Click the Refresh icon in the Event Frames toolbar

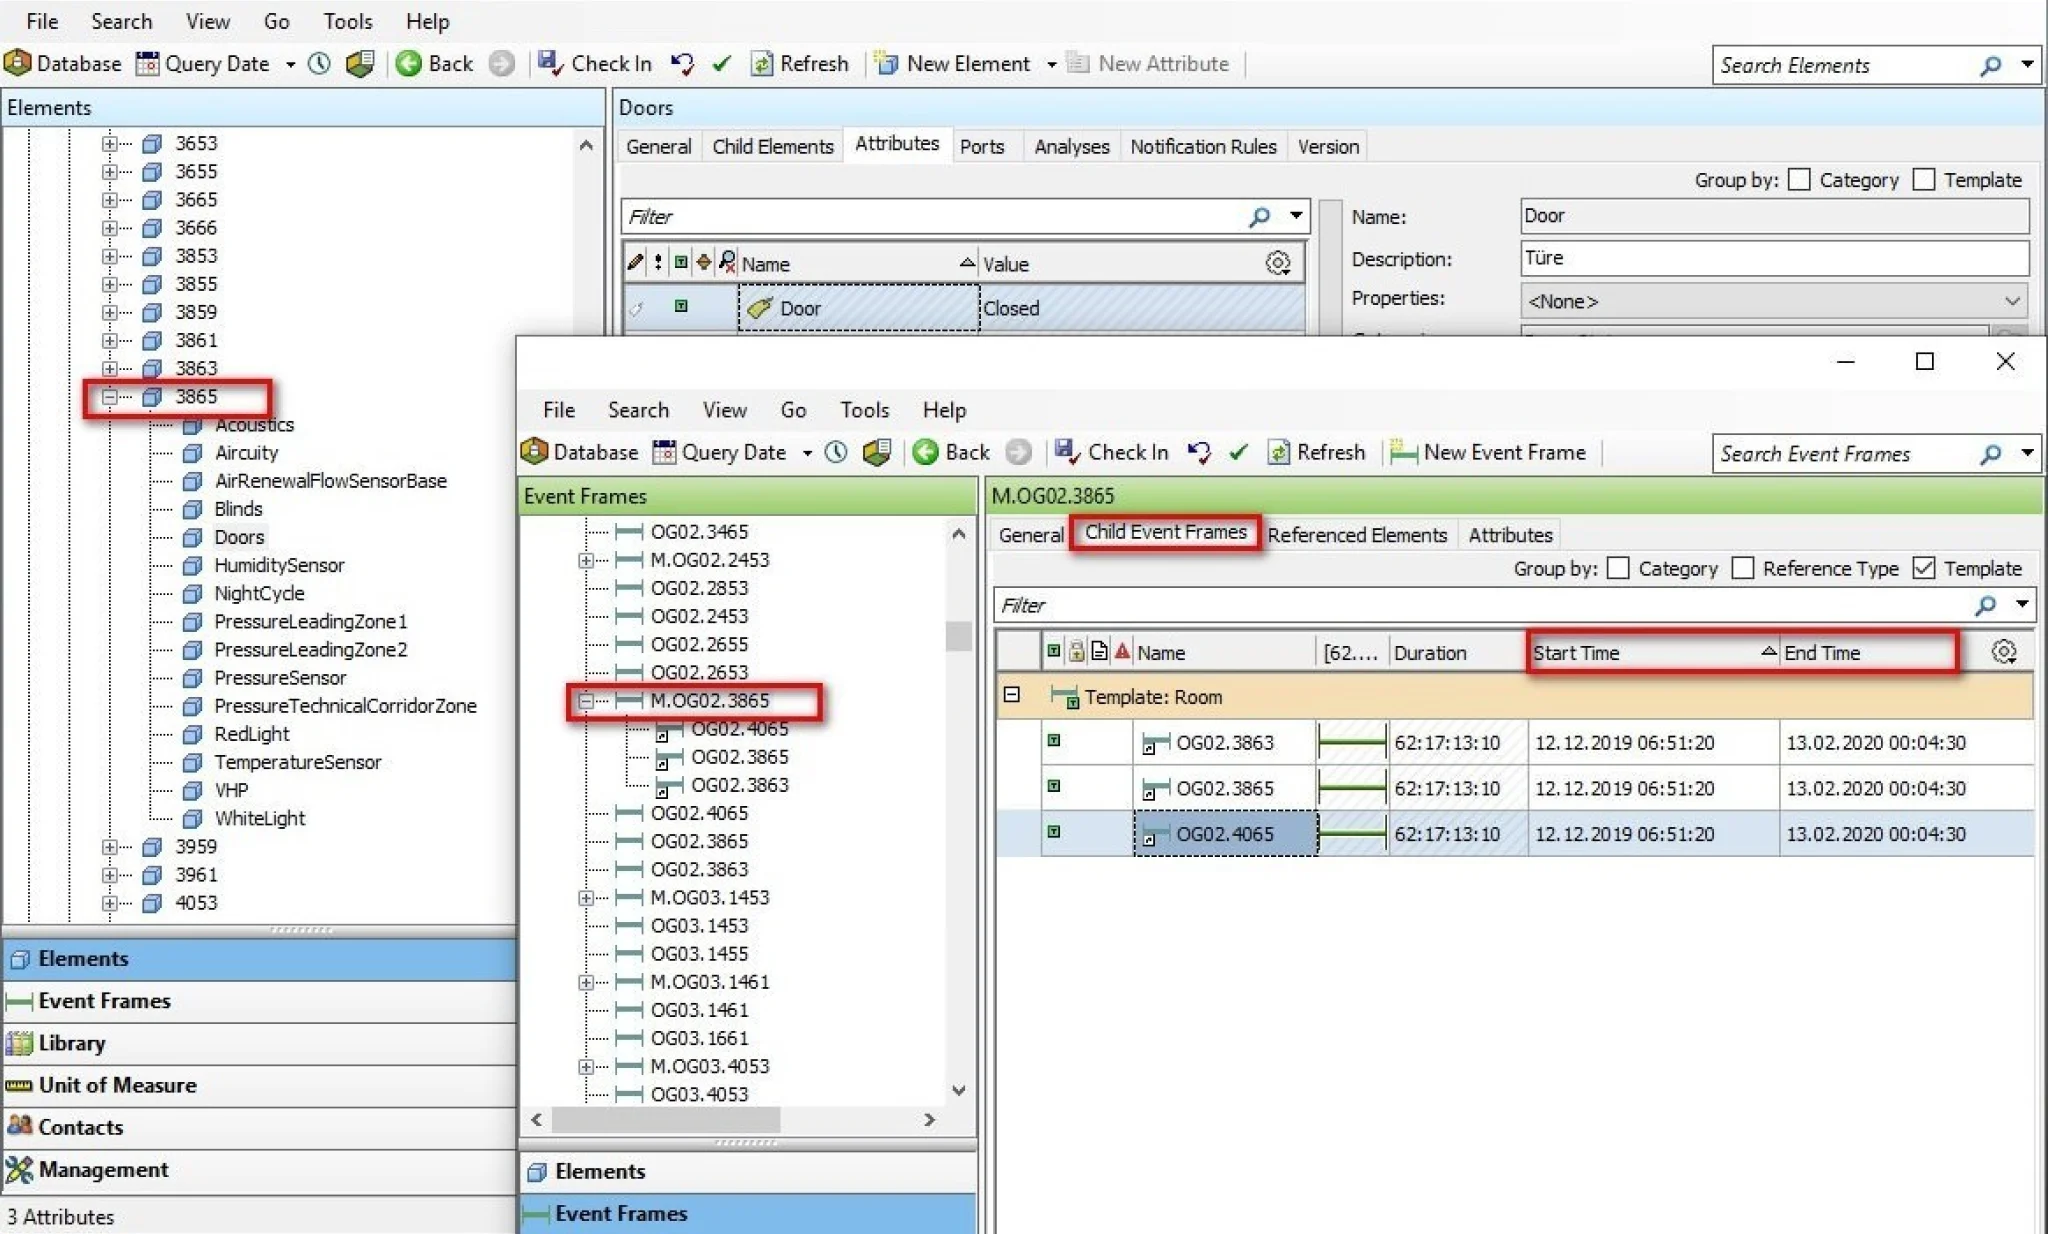[x=1278, y=452]
